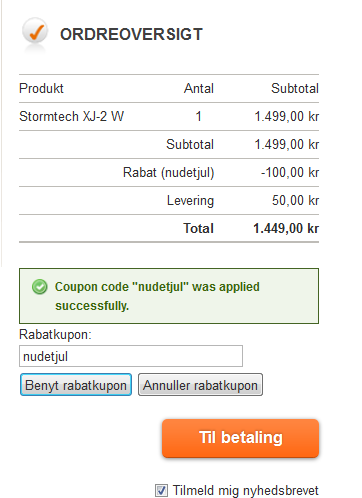Click the Subtotal column header
Screen dimensions: 362x498
295,88
